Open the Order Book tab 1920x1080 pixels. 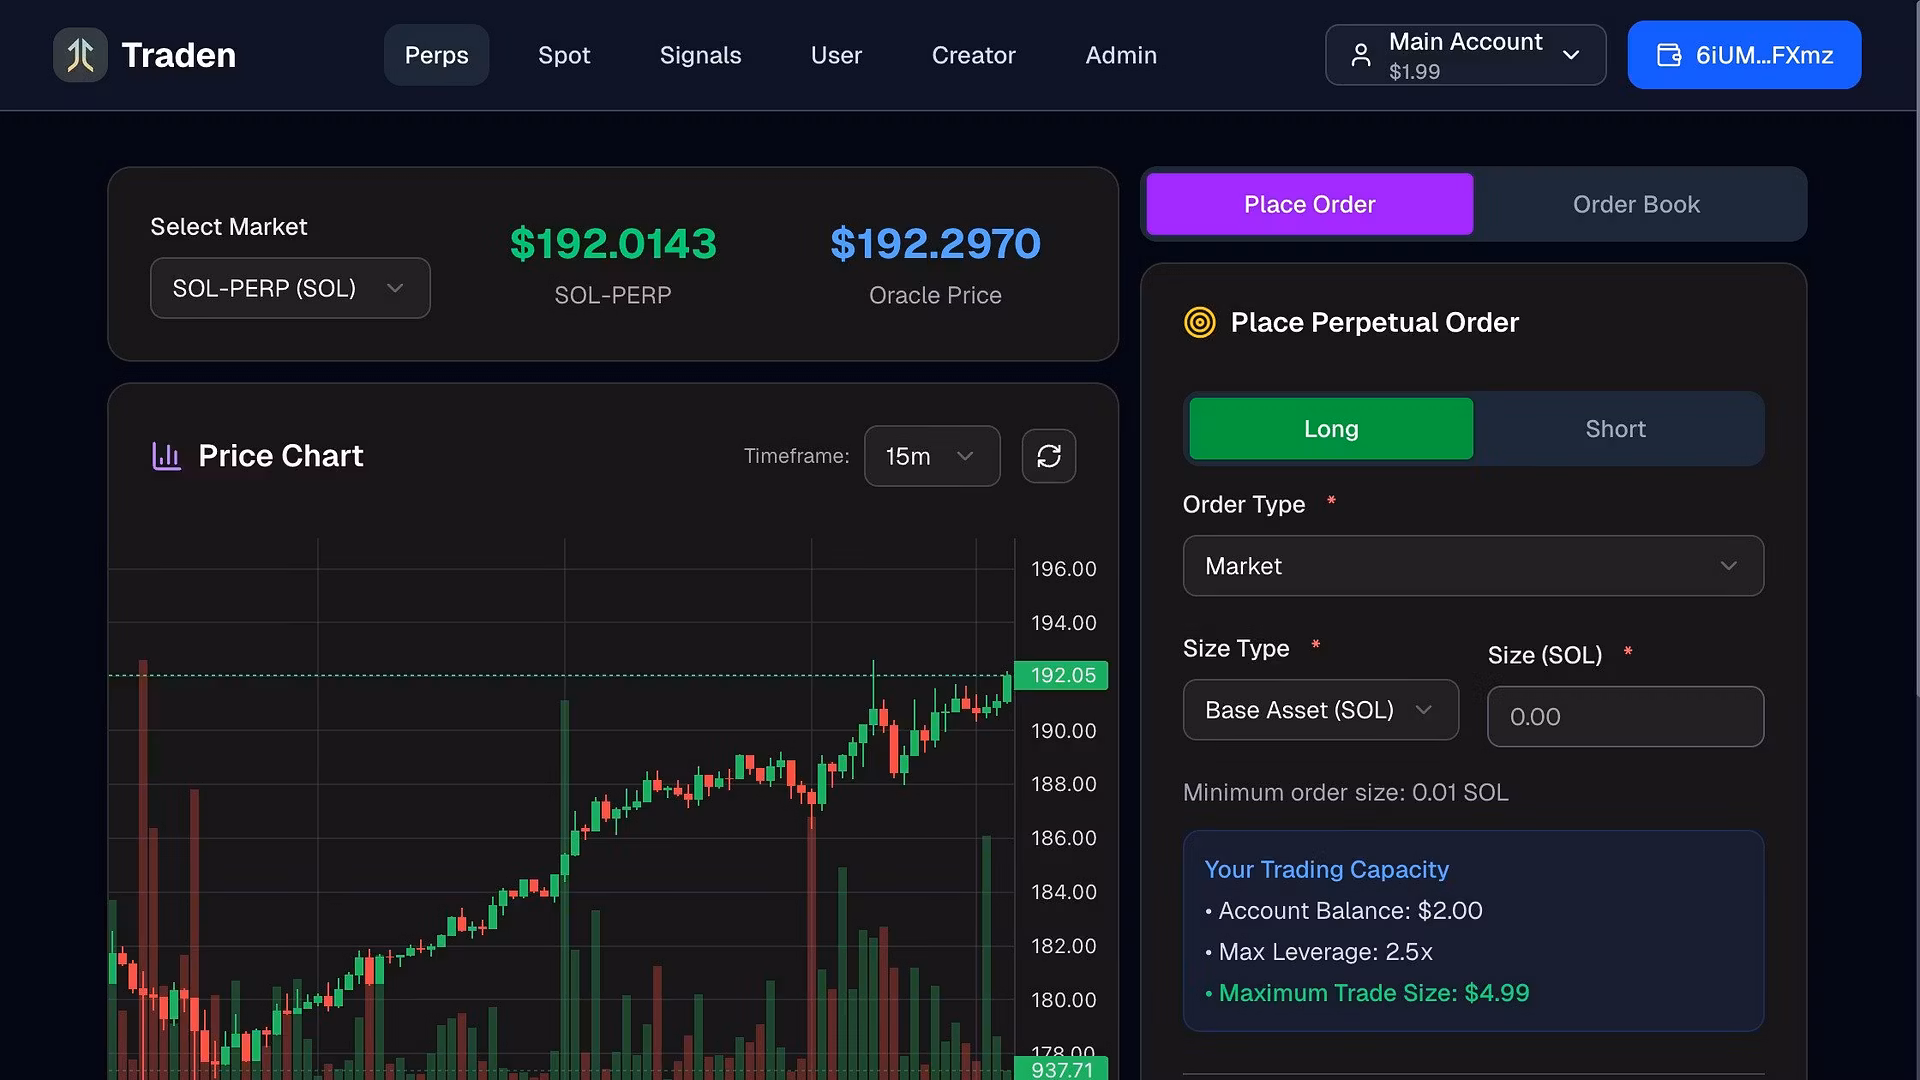[1635, 204]
